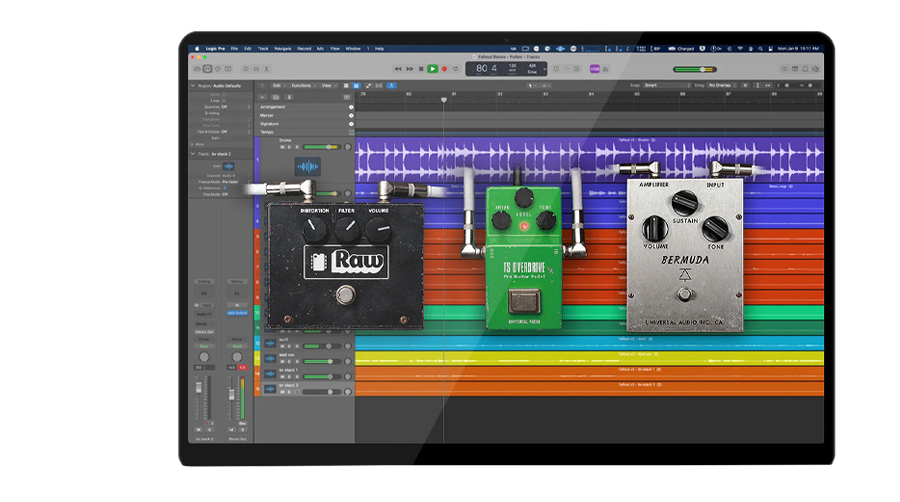Open the Functions dropdown in tracks area
This screenshot has height=502, width=900.
300,86
